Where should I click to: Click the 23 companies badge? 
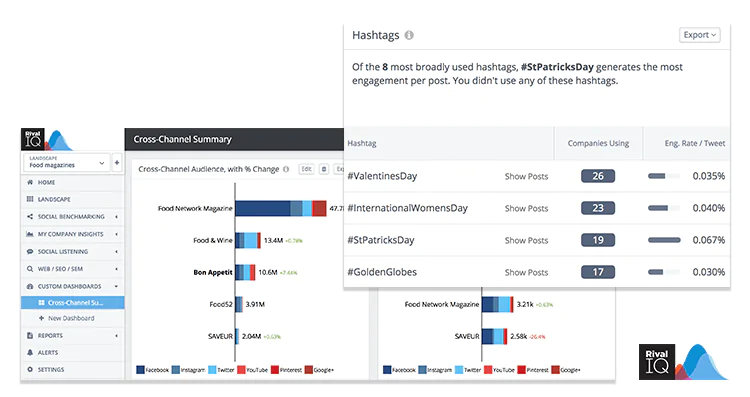click(x=598, y=208)
